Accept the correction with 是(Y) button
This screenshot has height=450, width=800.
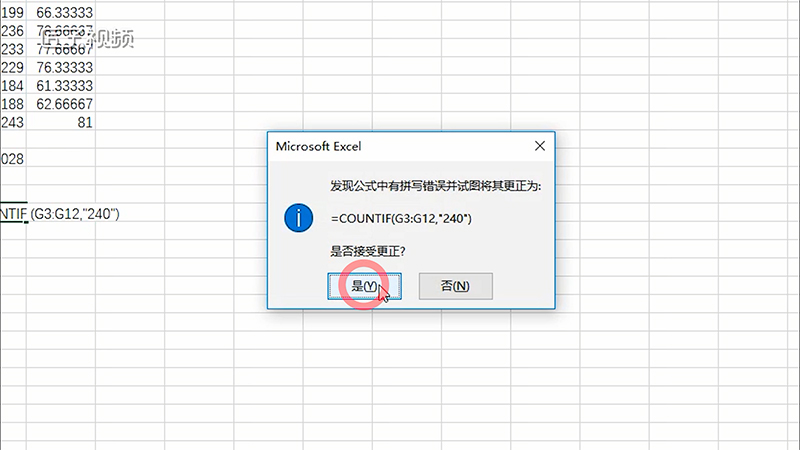pyautogui.click(x=365, y=286)
